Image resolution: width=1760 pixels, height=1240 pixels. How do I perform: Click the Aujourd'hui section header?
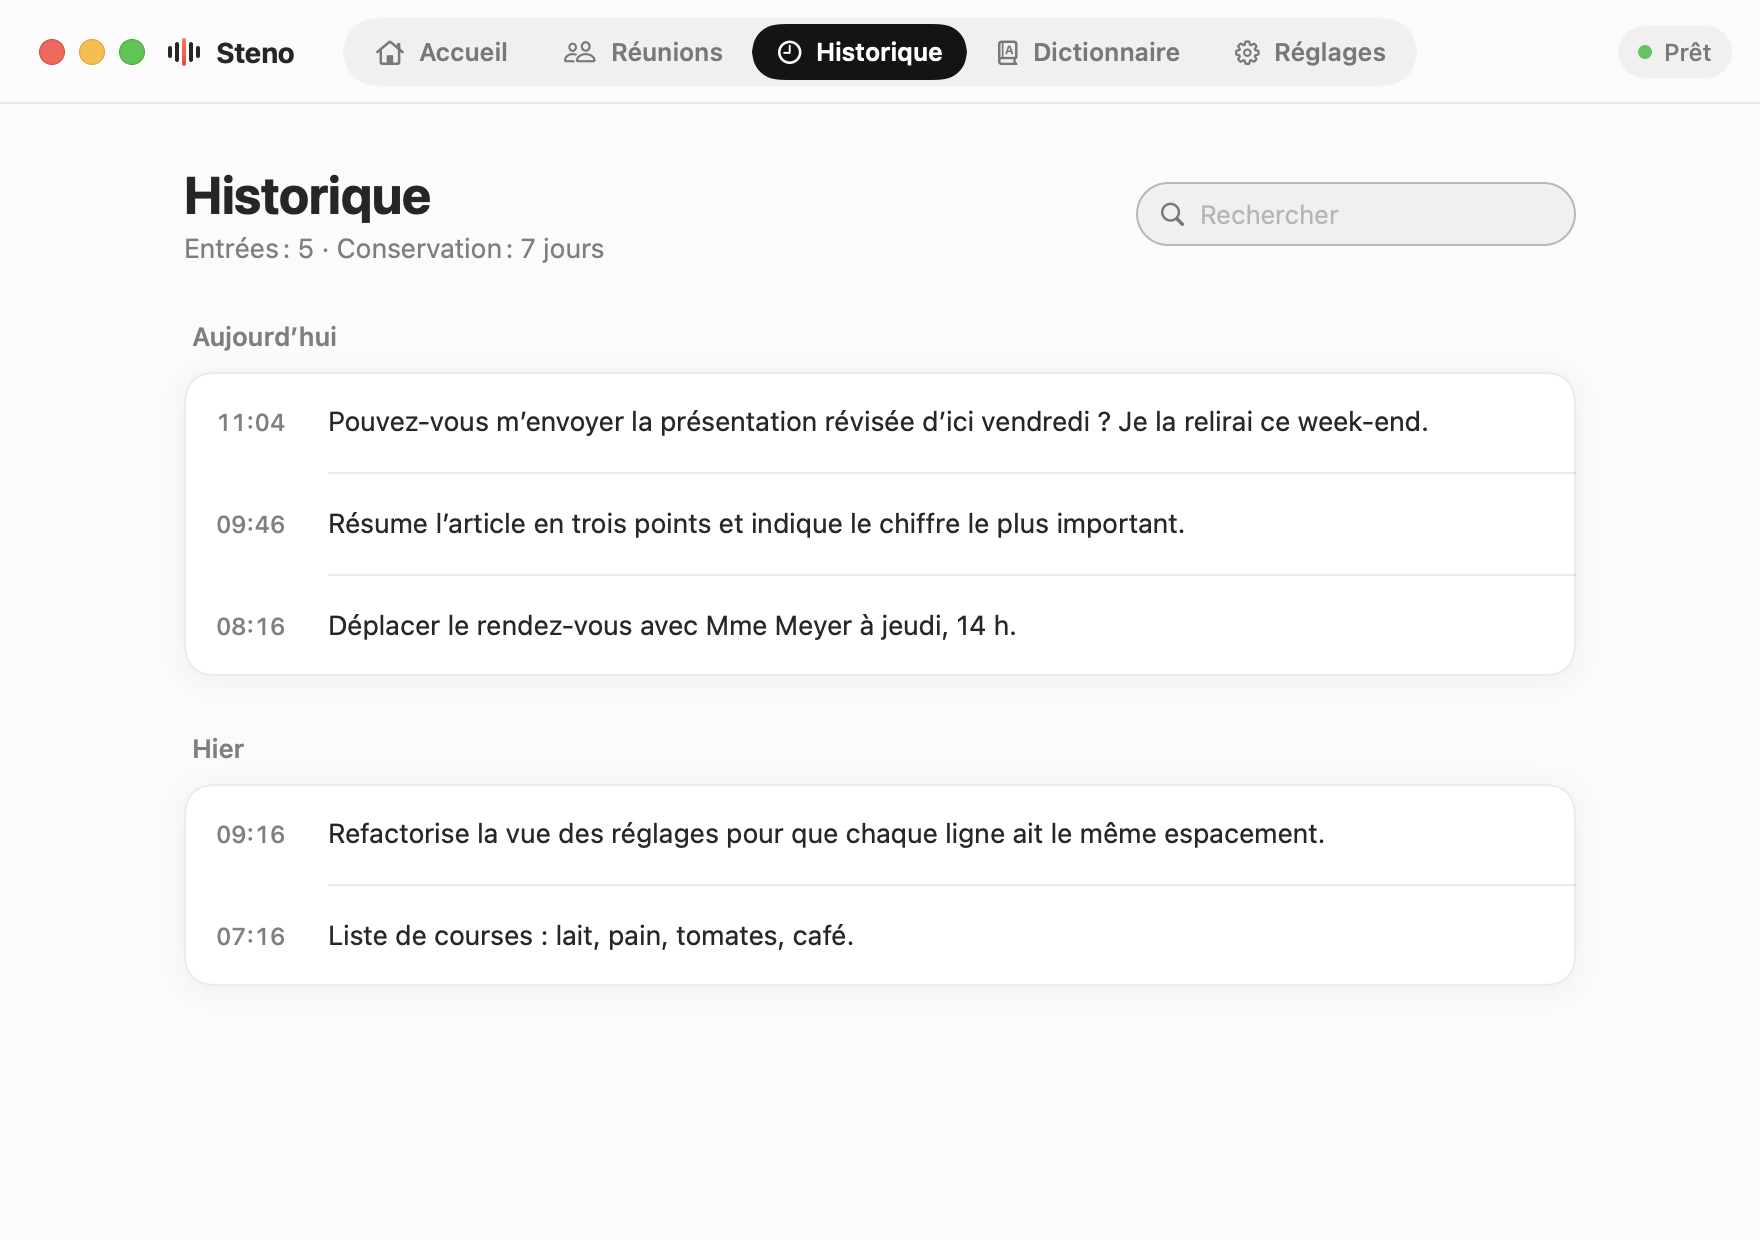264,337
